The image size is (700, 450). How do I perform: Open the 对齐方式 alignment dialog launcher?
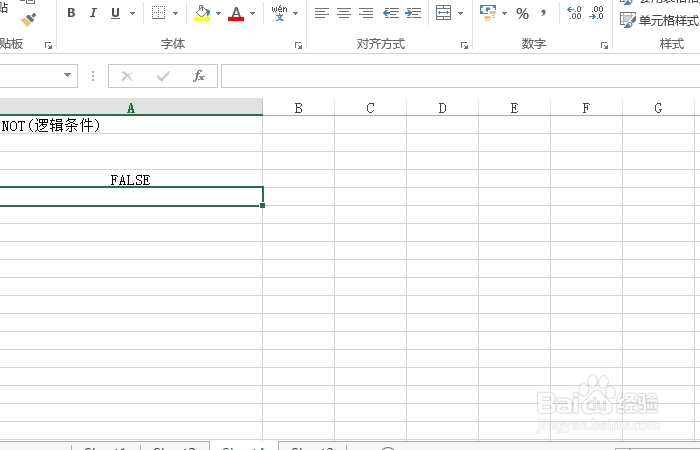point(464,46)
